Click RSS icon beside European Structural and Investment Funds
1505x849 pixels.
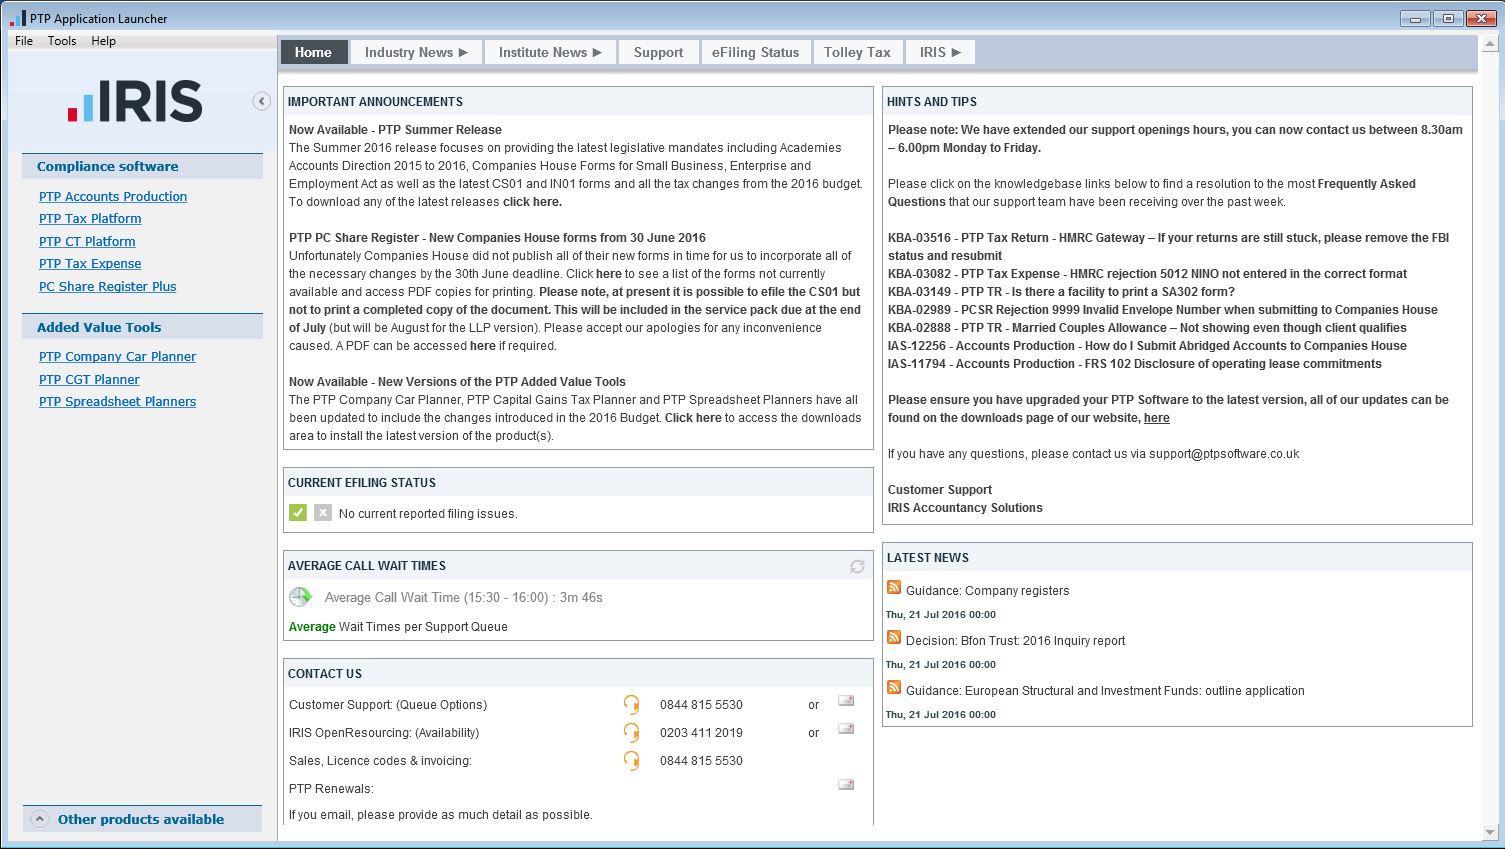[x=894, y=688]
